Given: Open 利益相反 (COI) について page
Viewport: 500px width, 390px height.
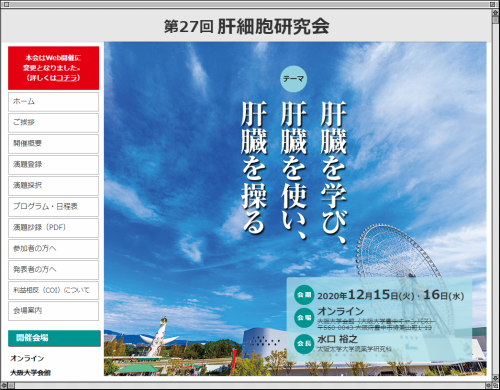Looking at the screenshot, I should click(x=53, y=290).
